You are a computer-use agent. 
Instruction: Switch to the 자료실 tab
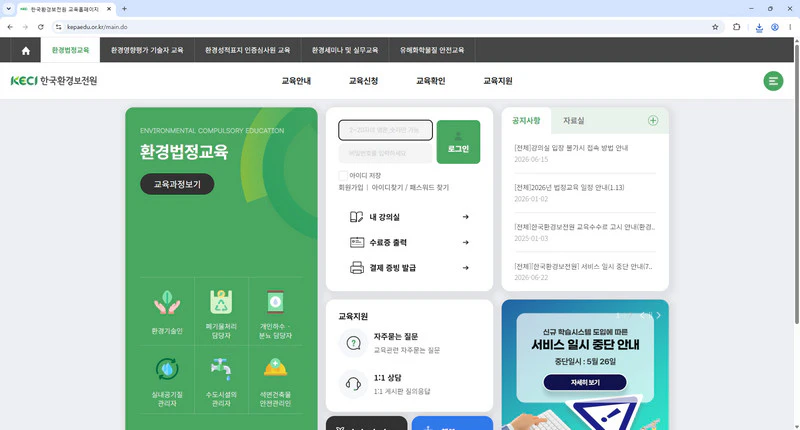pyautogui.click(x=573, y=120)
